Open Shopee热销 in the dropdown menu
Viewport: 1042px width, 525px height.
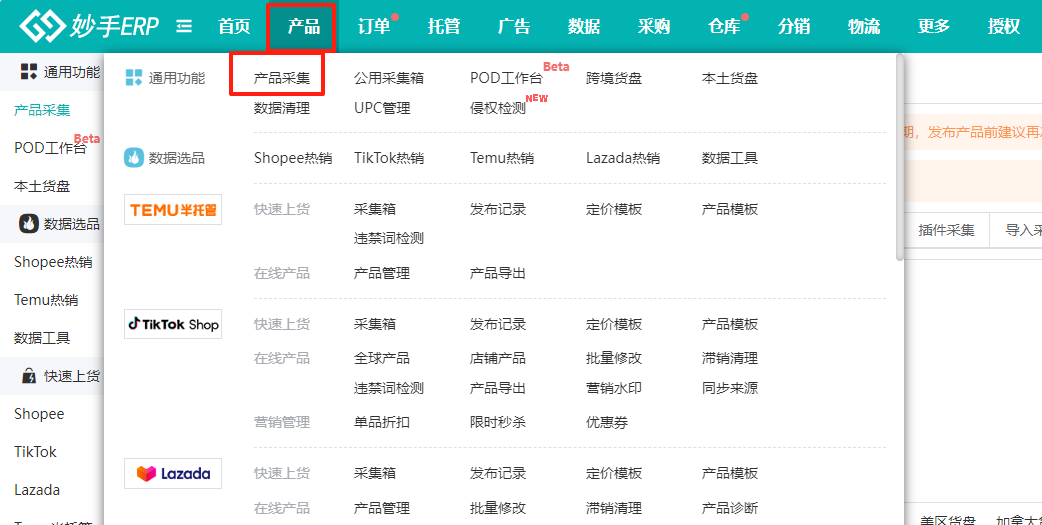(293, 158)
